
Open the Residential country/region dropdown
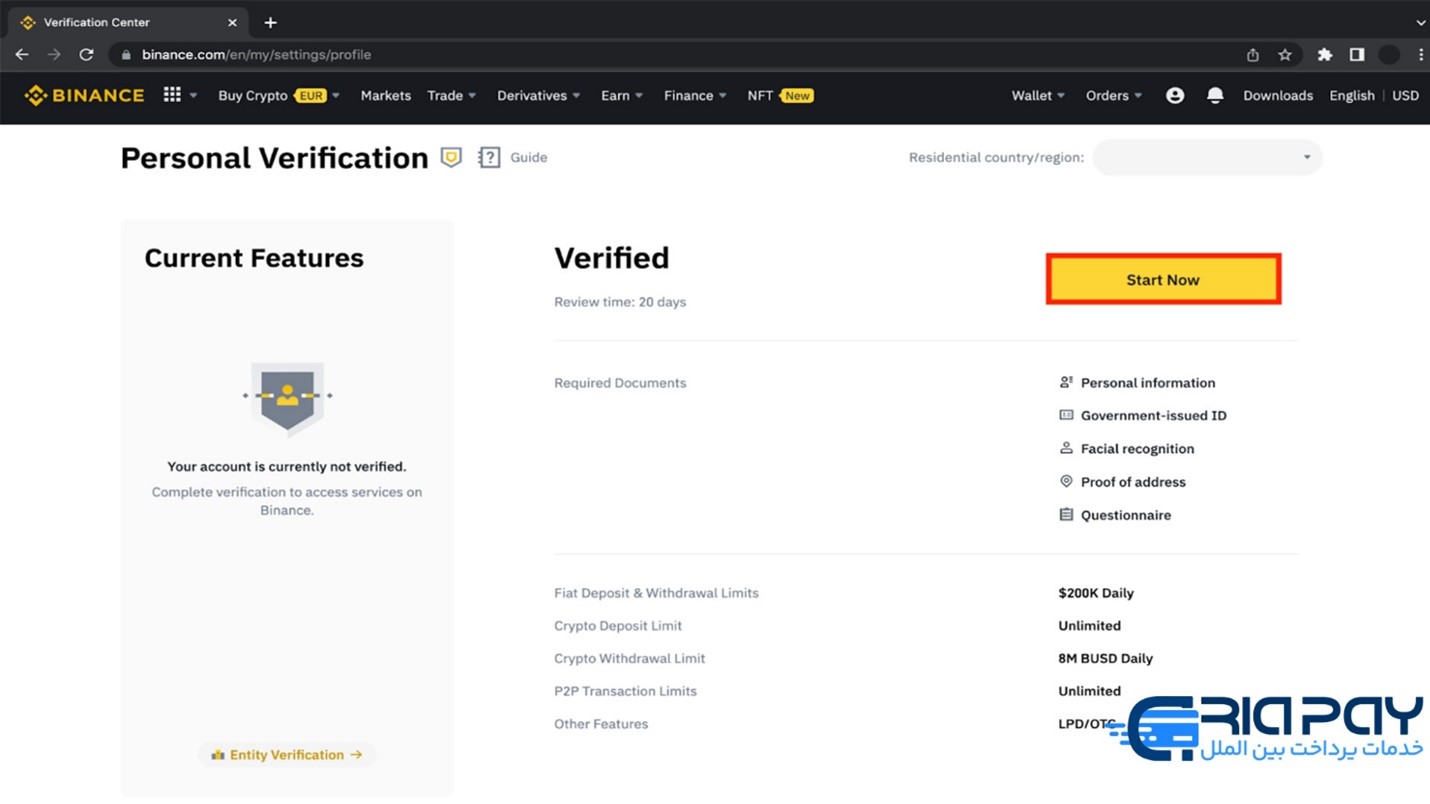pyautogui.click(x=1207, y=157)
